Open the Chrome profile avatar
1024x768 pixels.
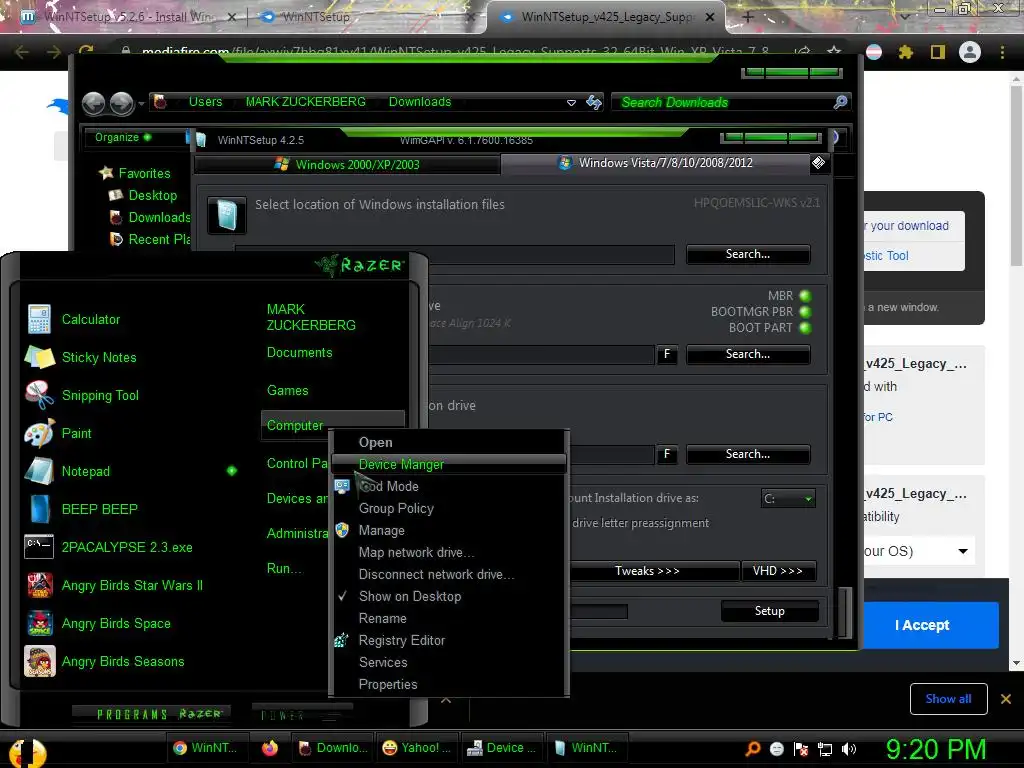pyautogui.click(x=970, y=52)
